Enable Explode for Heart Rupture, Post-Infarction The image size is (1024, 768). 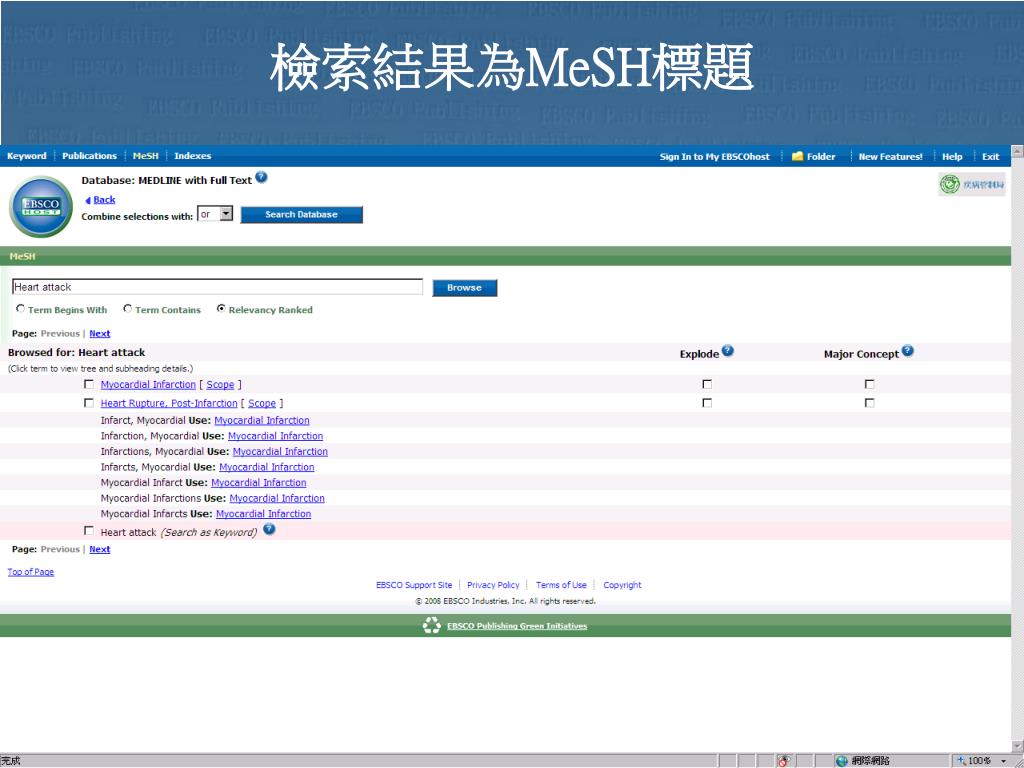tap(707, 403)
